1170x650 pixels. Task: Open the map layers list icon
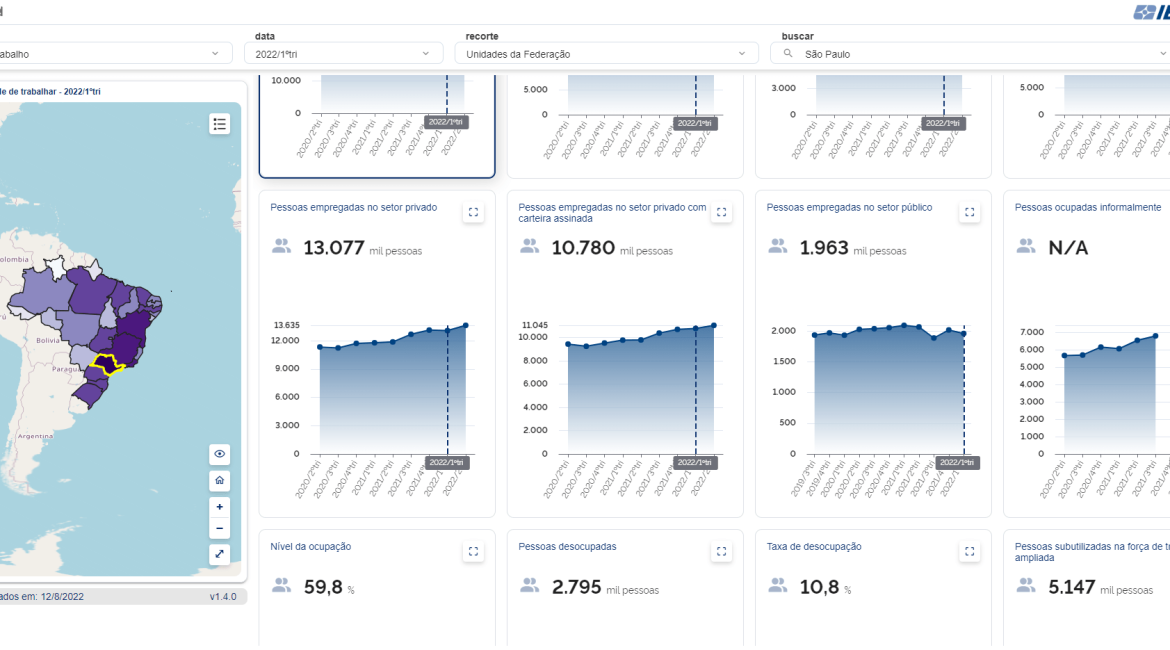[x=220, y=124]
